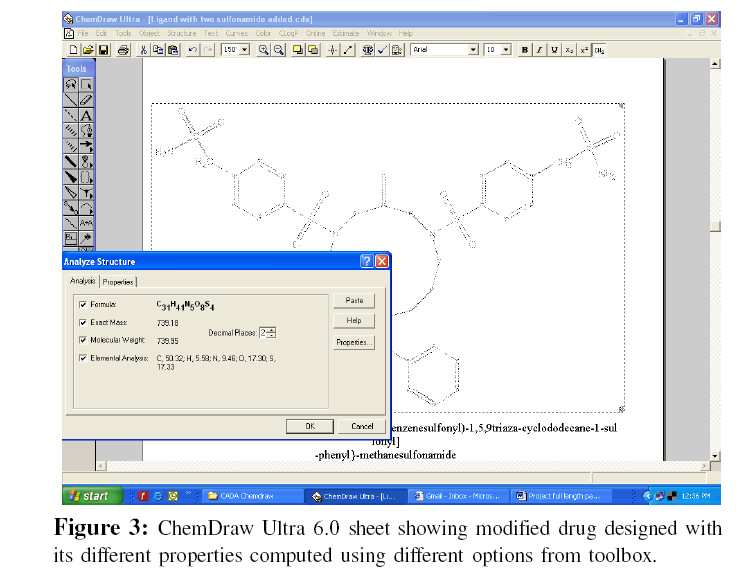
Task: Choose the Text tool (letter A)
Action: 86,115
